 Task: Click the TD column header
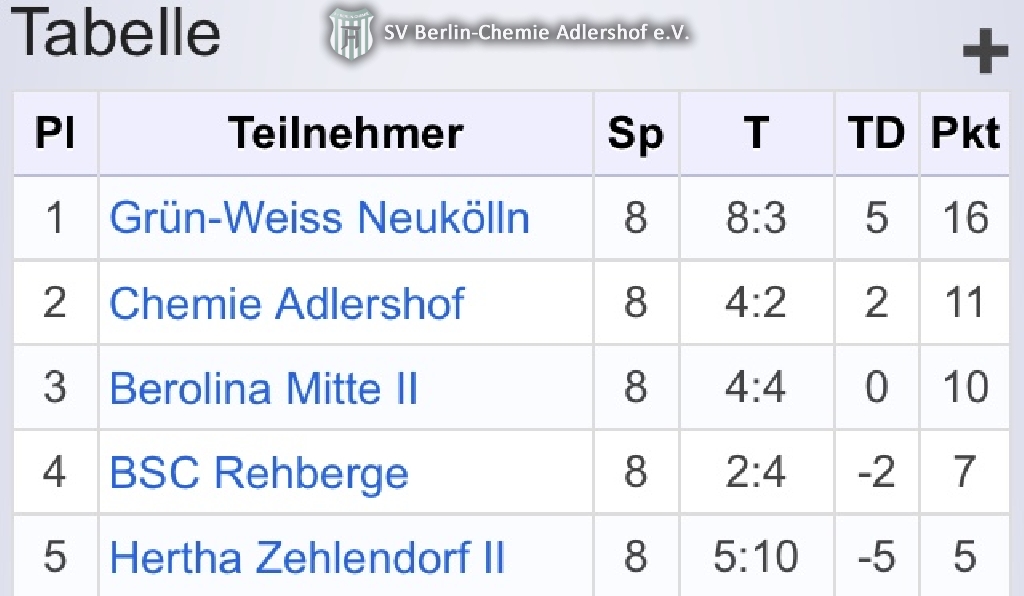[x=876, y=133]
